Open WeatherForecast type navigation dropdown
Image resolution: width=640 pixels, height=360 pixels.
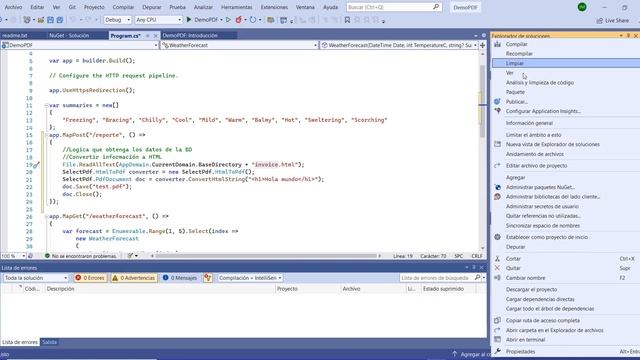pyautogui.click(x=239, y=45)
